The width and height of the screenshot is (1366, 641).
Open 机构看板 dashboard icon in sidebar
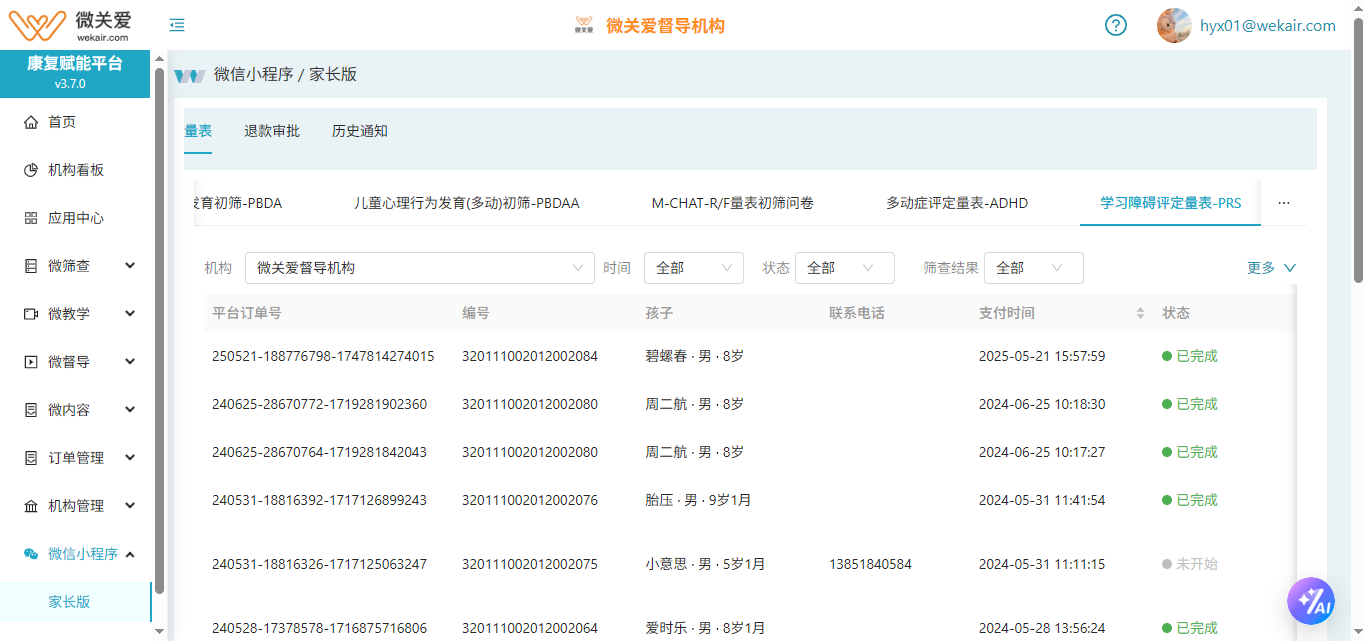coord(31,170)
